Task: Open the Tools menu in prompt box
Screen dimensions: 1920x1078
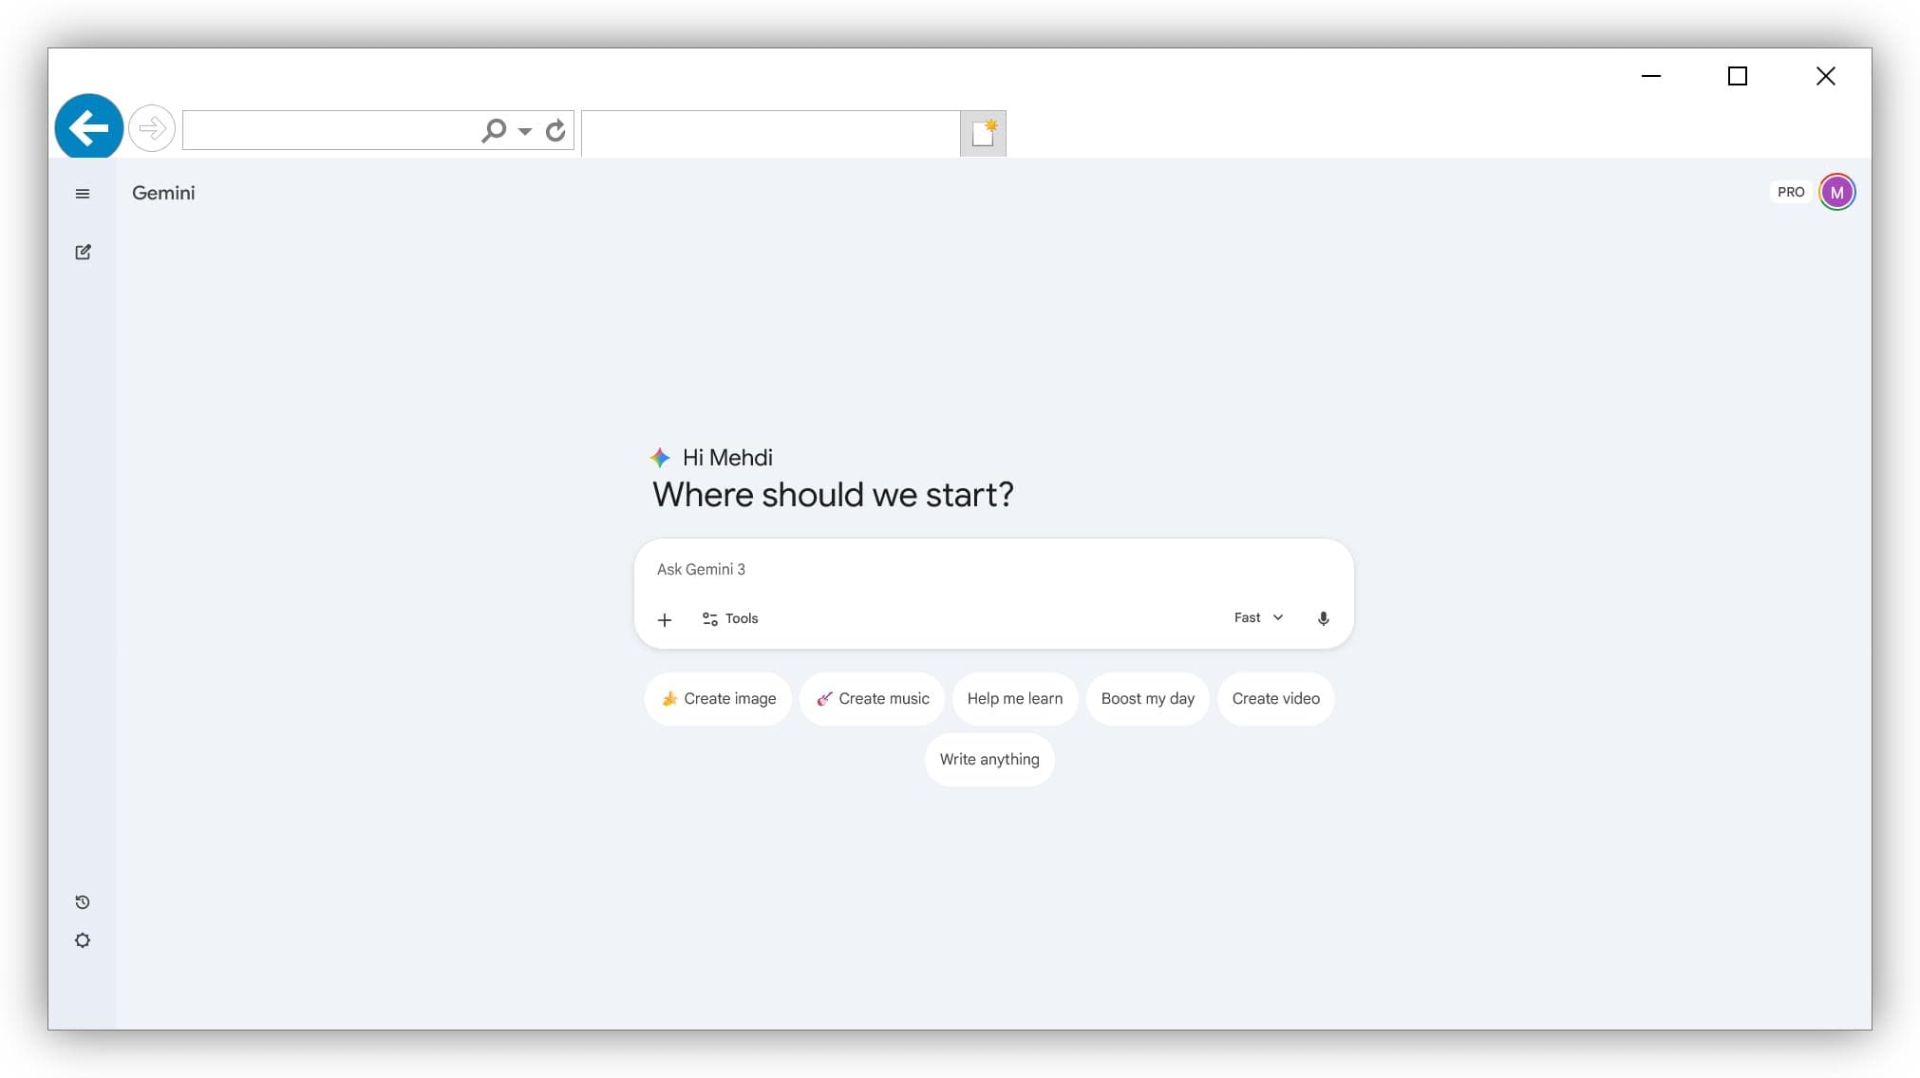Action: click(730, 619)
